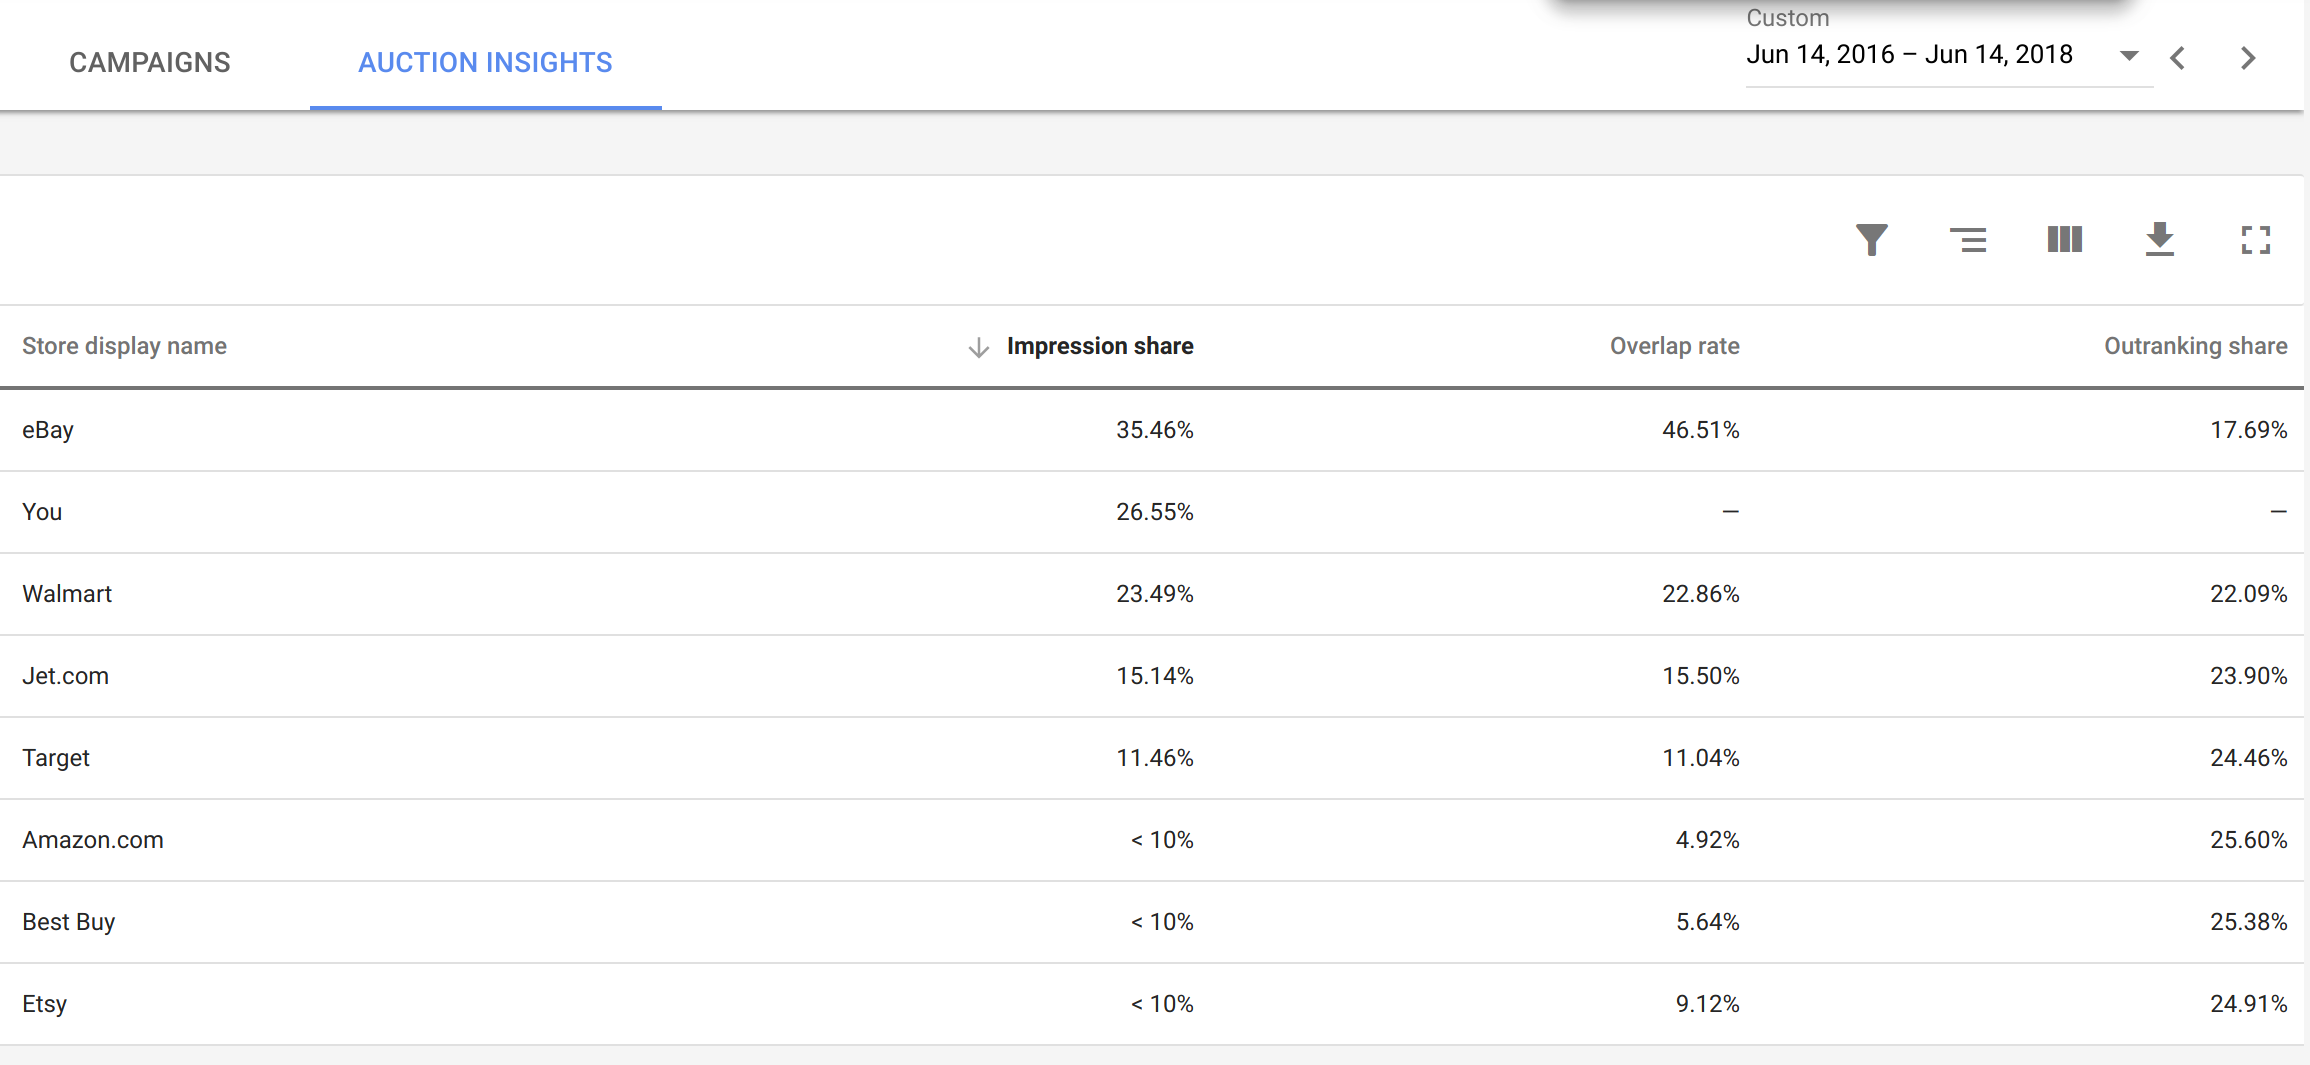Select the Walmart store row
The height and width of the screenshot is (1065, 2310).
pos(67,594)
